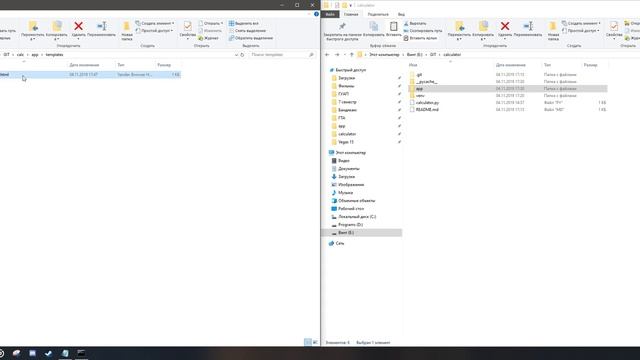Switch templates window to details view
Image resolution: width=640 pixels, height=360 pixels.
(x=308, y=342)
